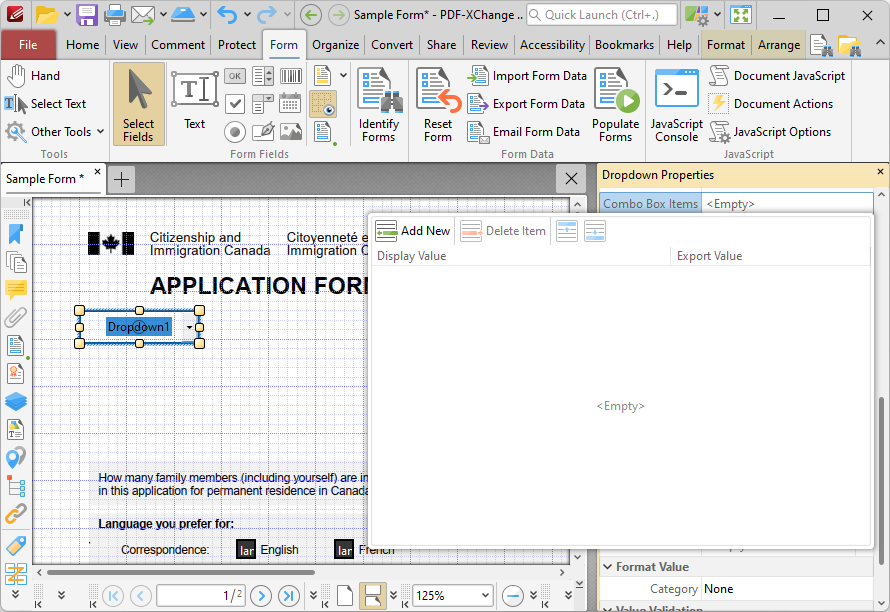The width and height of the screenshot is (890, 612).
Task: Toggle the UI options launch icon
Action: tap(696, 15)
